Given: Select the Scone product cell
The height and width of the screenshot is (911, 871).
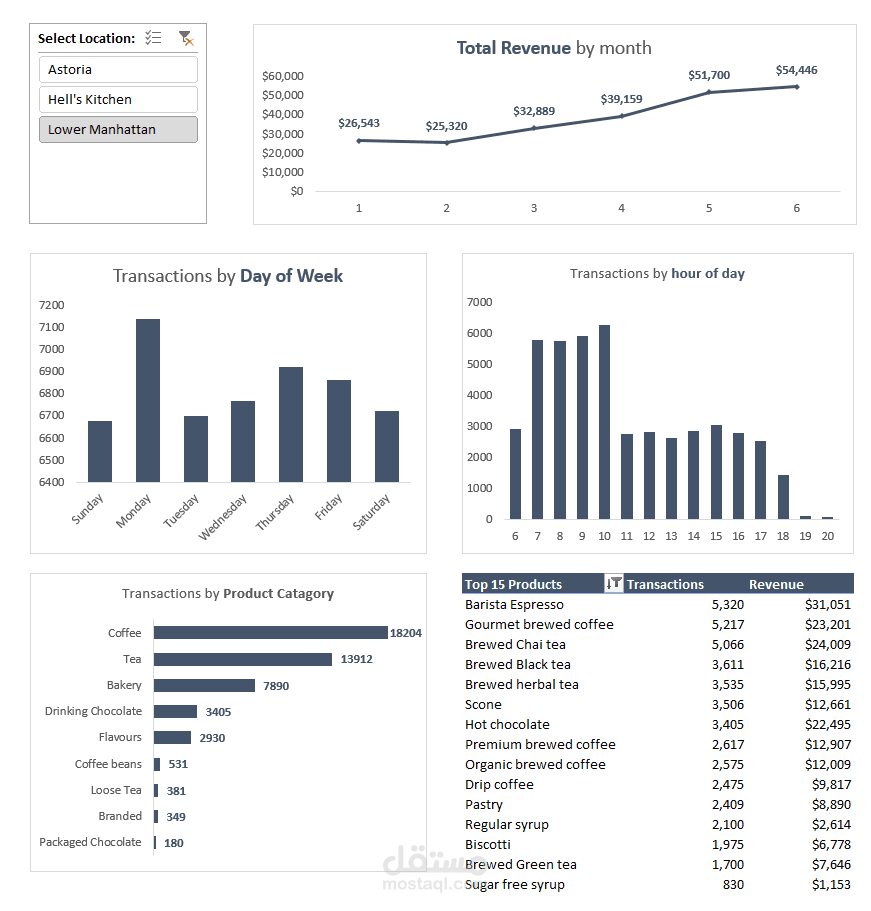Looking at the screenshot, I should click(483, 705).
